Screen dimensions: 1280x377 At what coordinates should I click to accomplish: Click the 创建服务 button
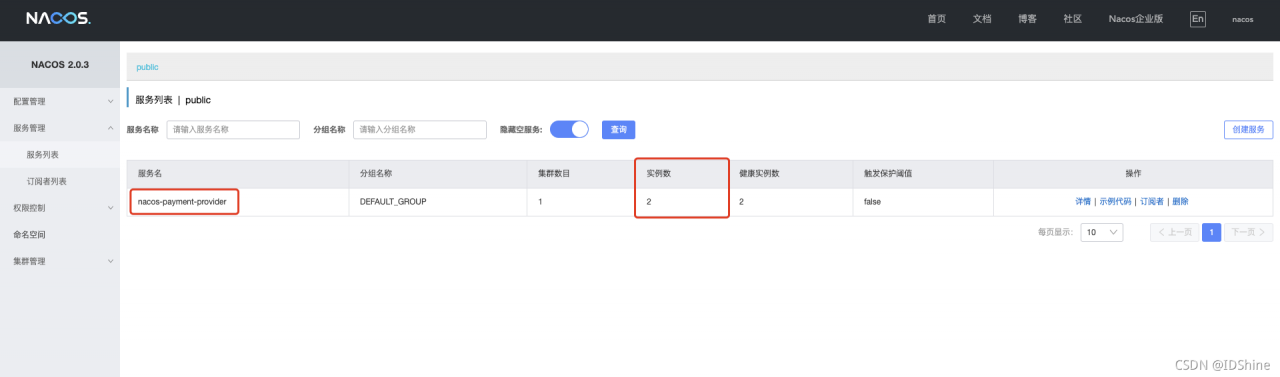point(1248,129)
